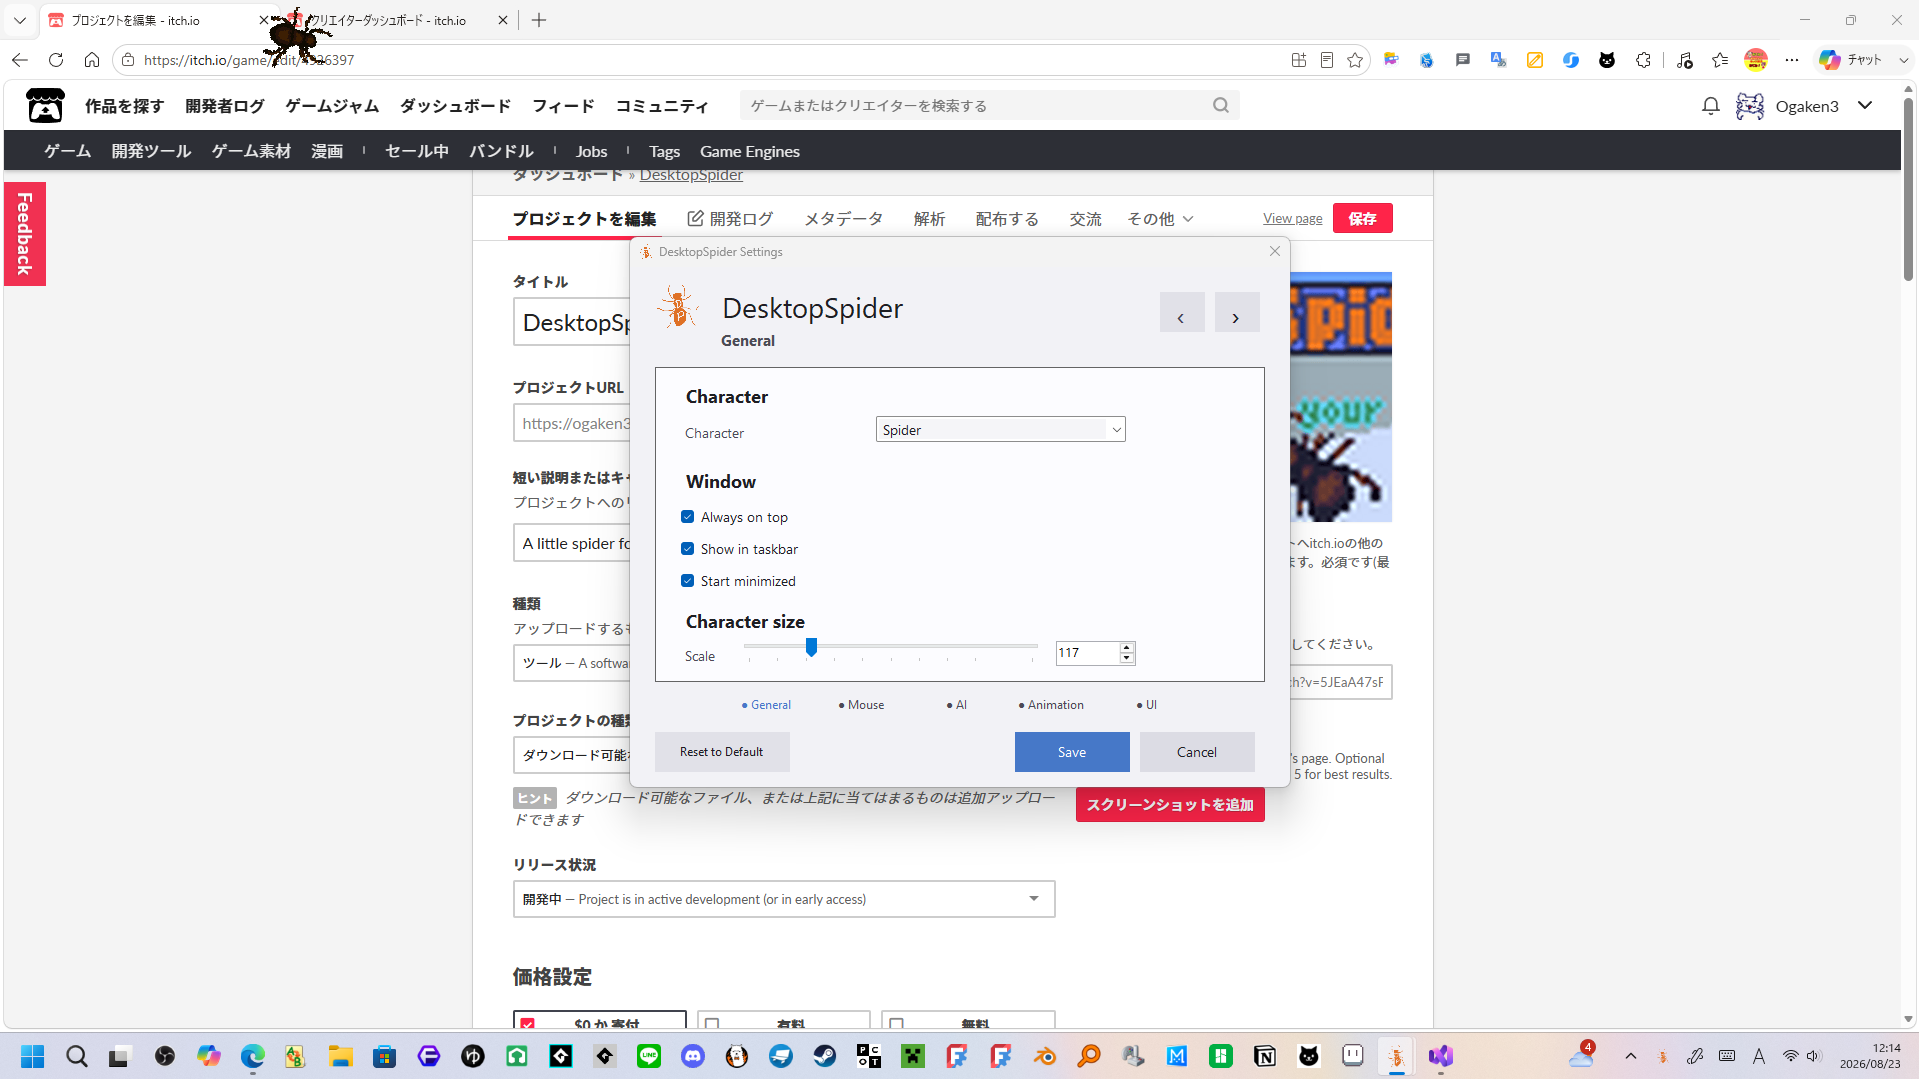The height and width of the screenshot is (1079, 1919).
Task: Open Discord from the taskbar
Action: click(693, 1056)
